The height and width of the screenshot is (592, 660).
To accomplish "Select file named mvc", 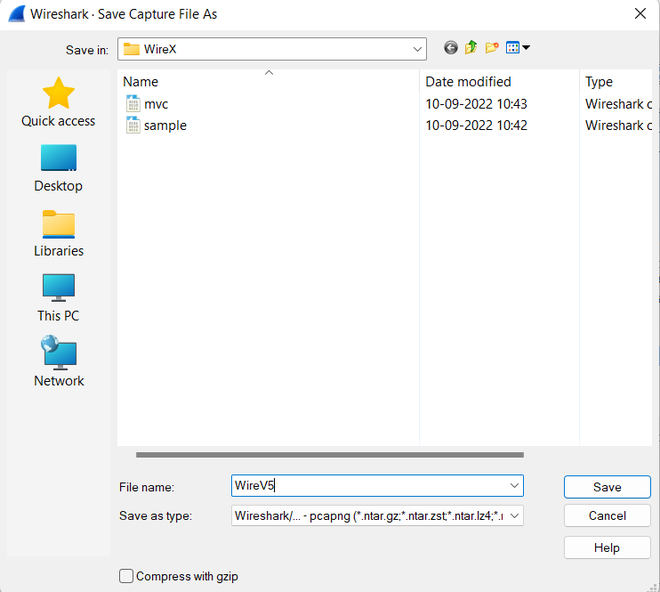I will [x=156, y=104].
